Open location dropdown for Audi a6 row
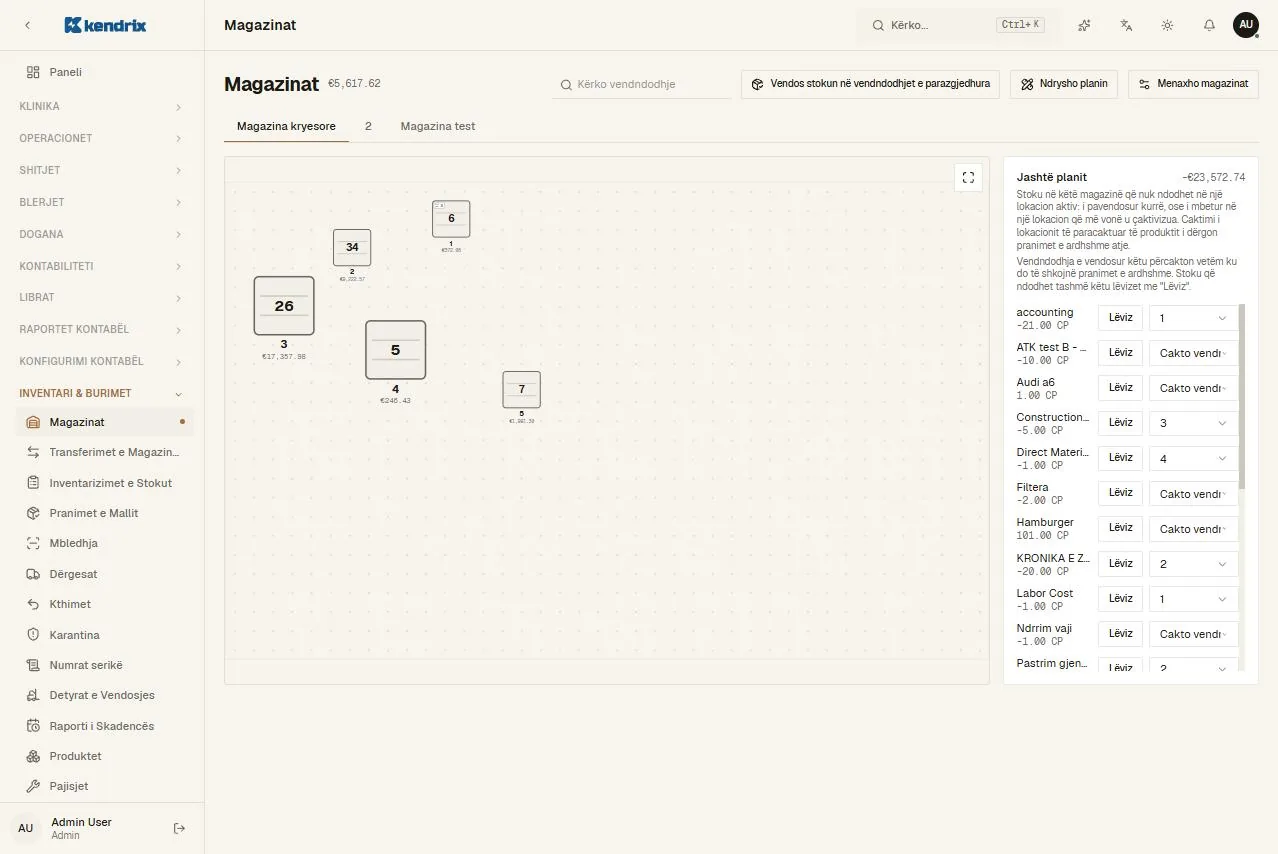Viewport: 1278px width, 854px height. [x=1193, y=388]
